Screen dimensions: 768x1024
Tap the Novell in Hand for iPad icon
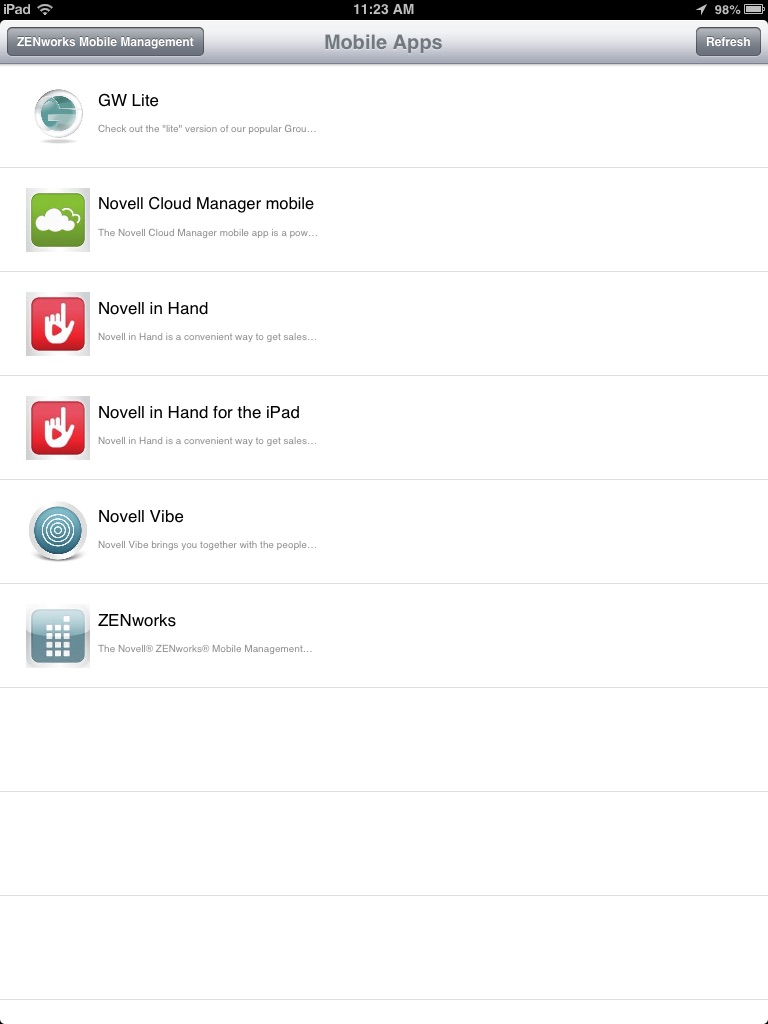(x=57, y=428)
